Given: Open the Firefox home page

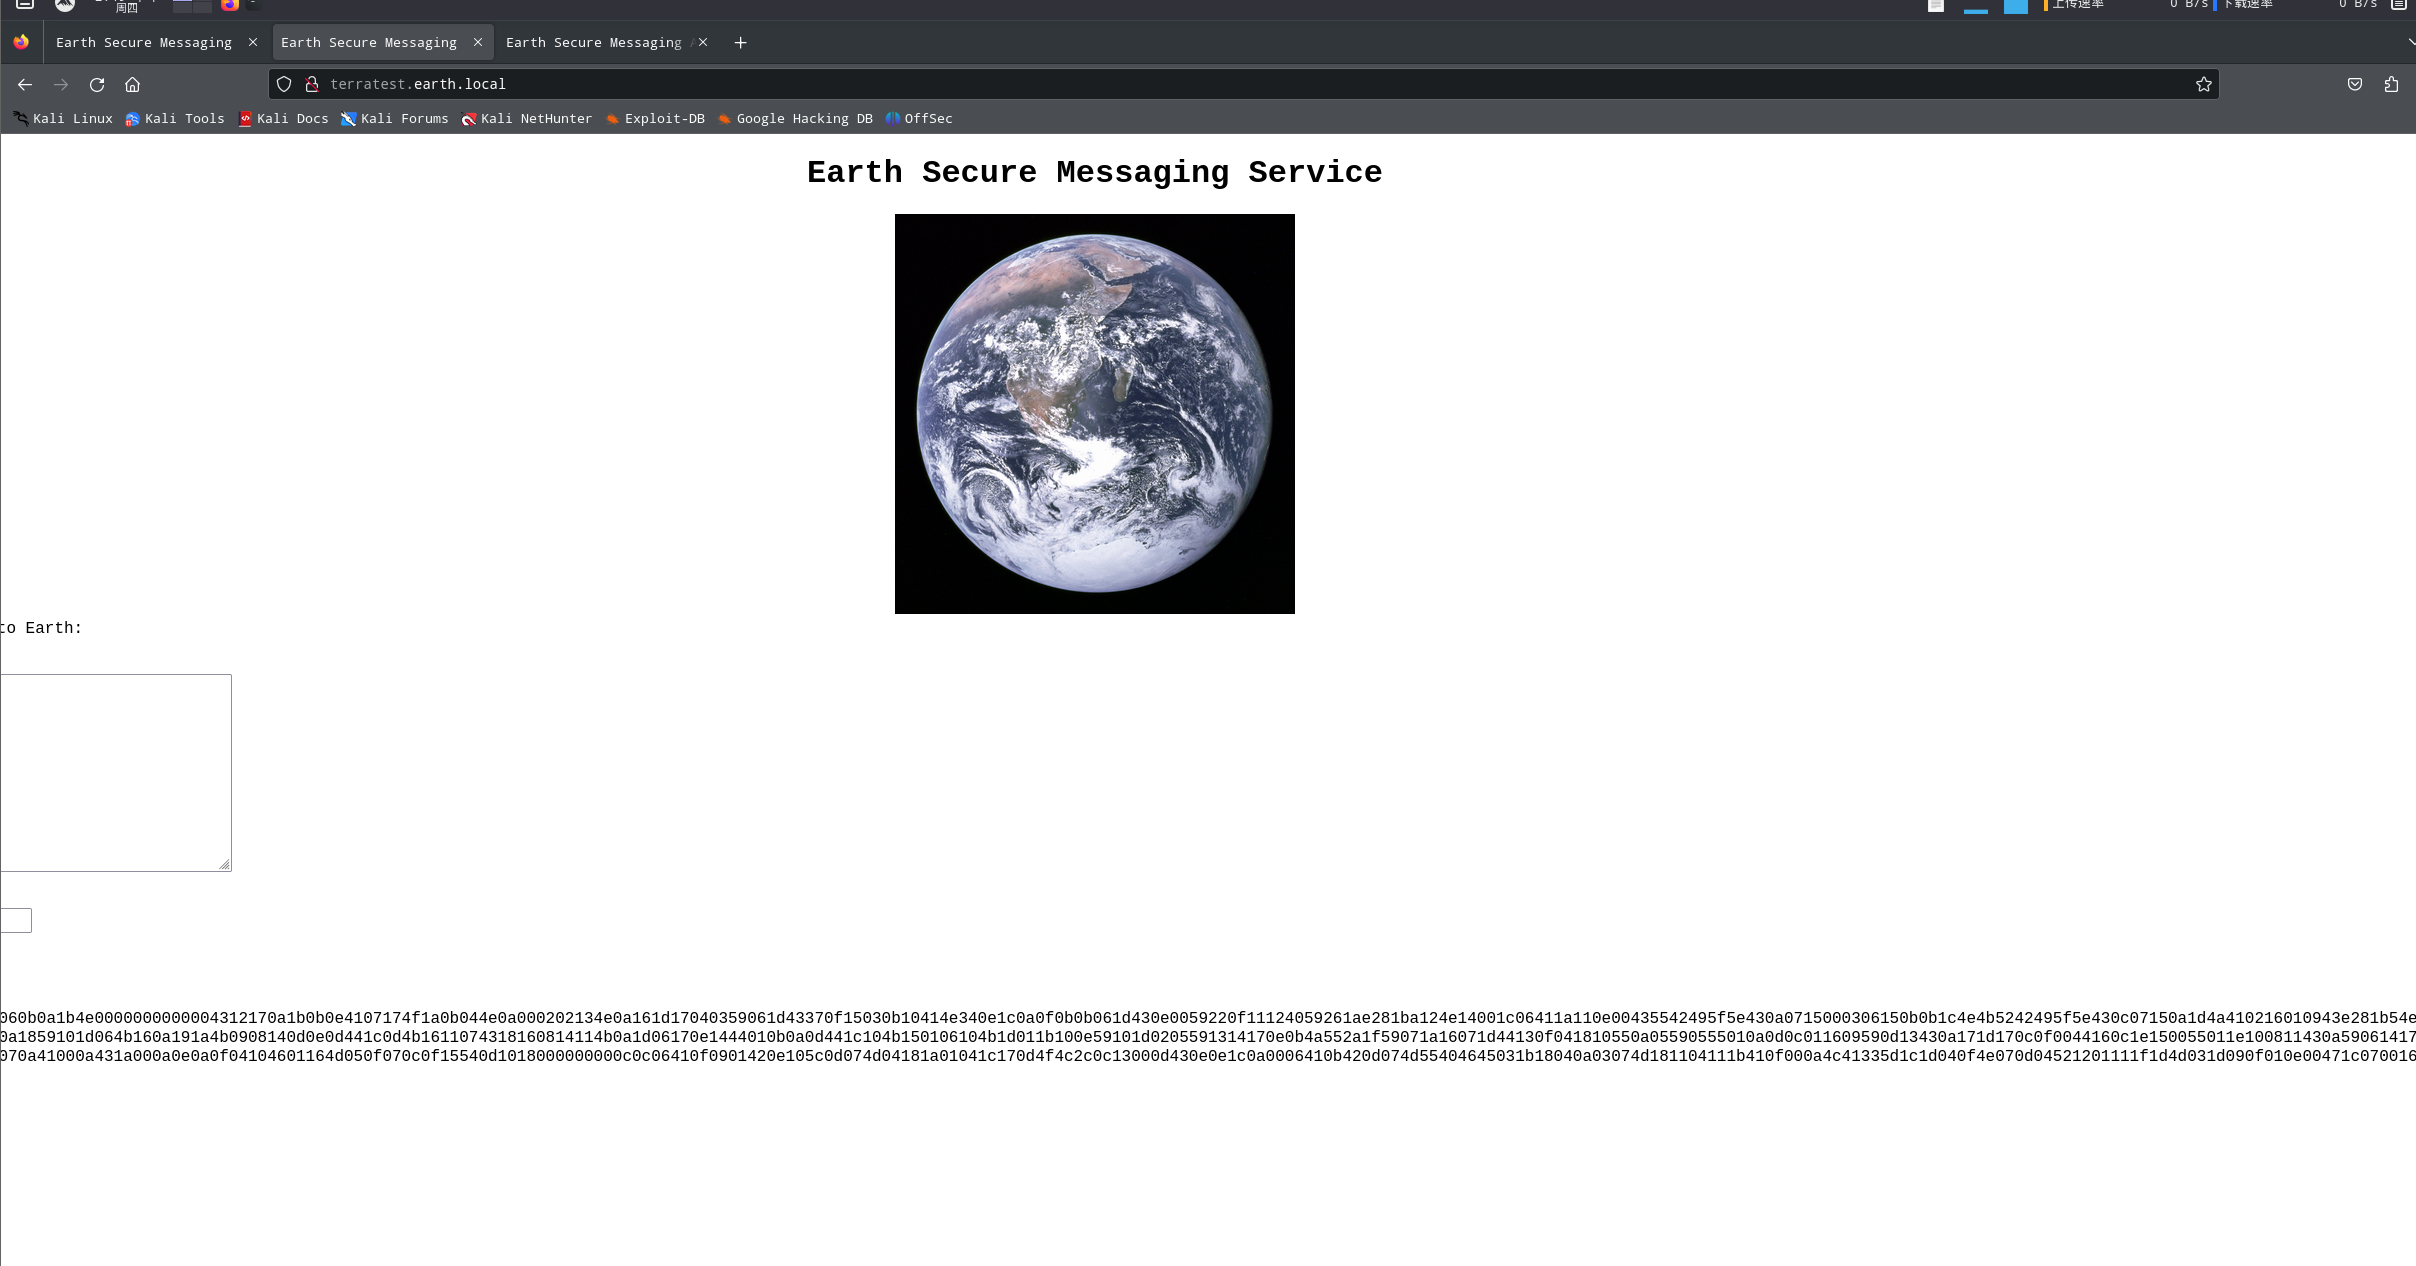Looking at the screenshot, I should click(x=133, y=85).
